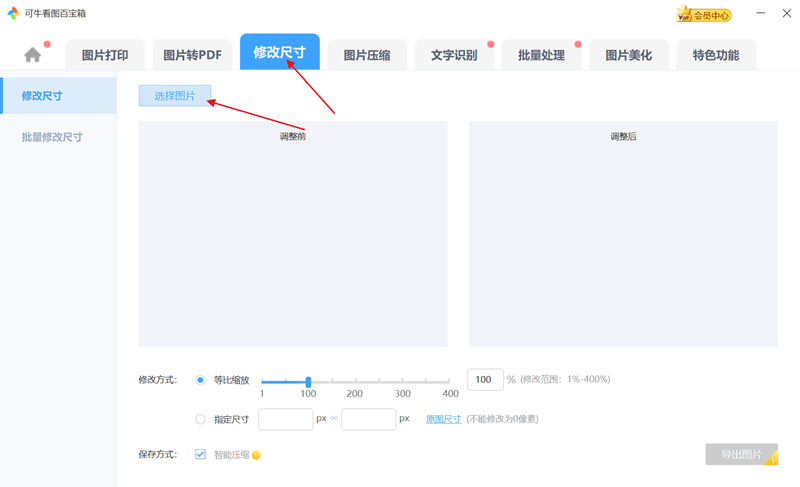Open the 图片压缩 tab
This screenshot has width=800, height=487.
point(367,56)
